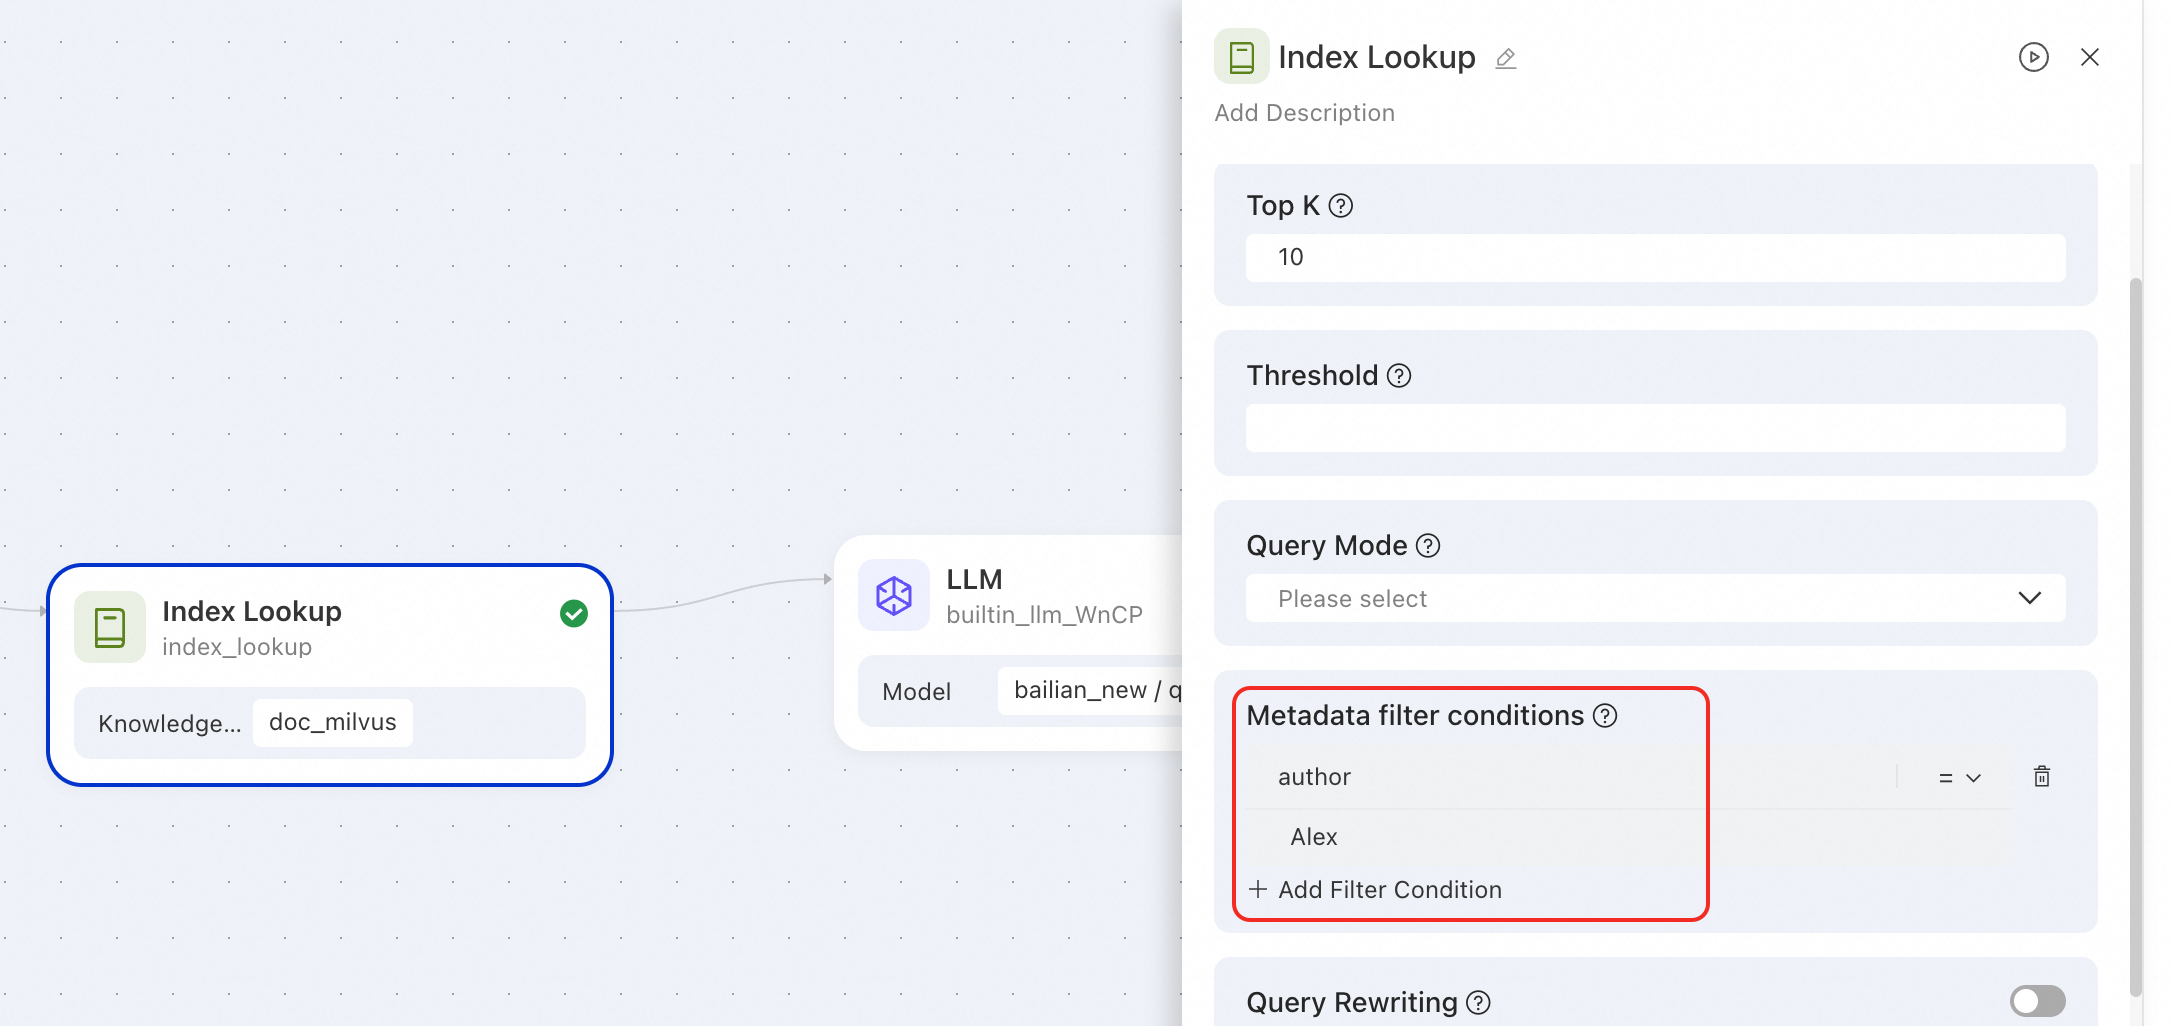
Task: Toggle Query Rewriting switch
Action: 2037,1001
